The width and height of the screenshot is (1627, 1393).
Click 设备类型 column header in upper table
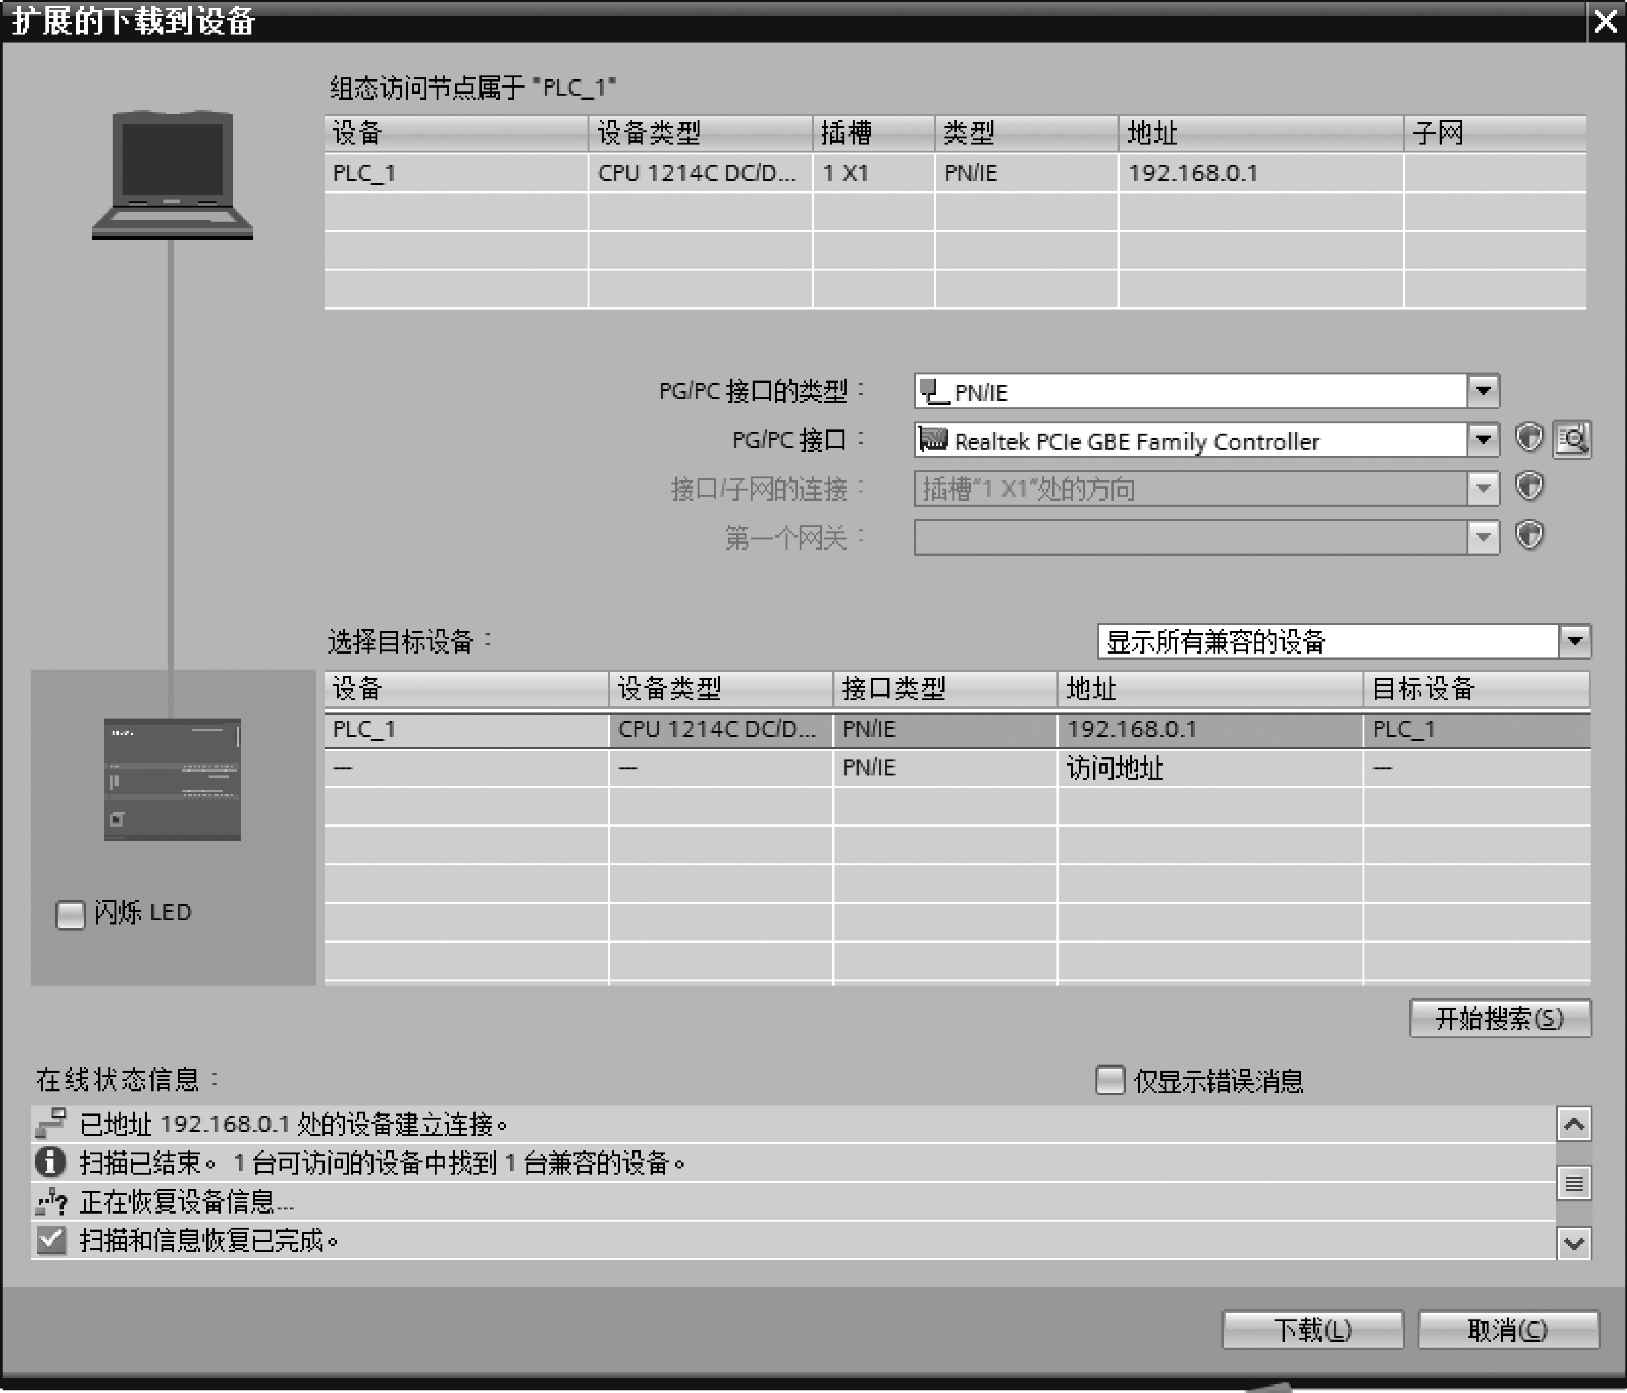coord(700,133)
